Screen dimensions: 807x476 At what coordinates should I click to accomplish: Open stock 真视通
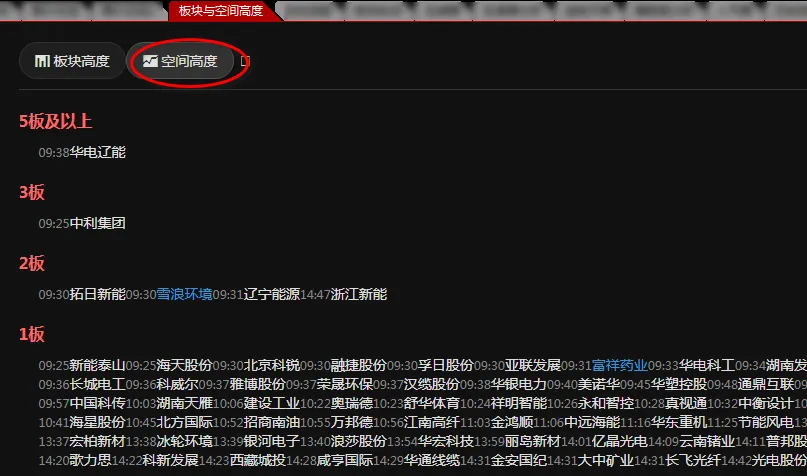[x=686, y=403]
